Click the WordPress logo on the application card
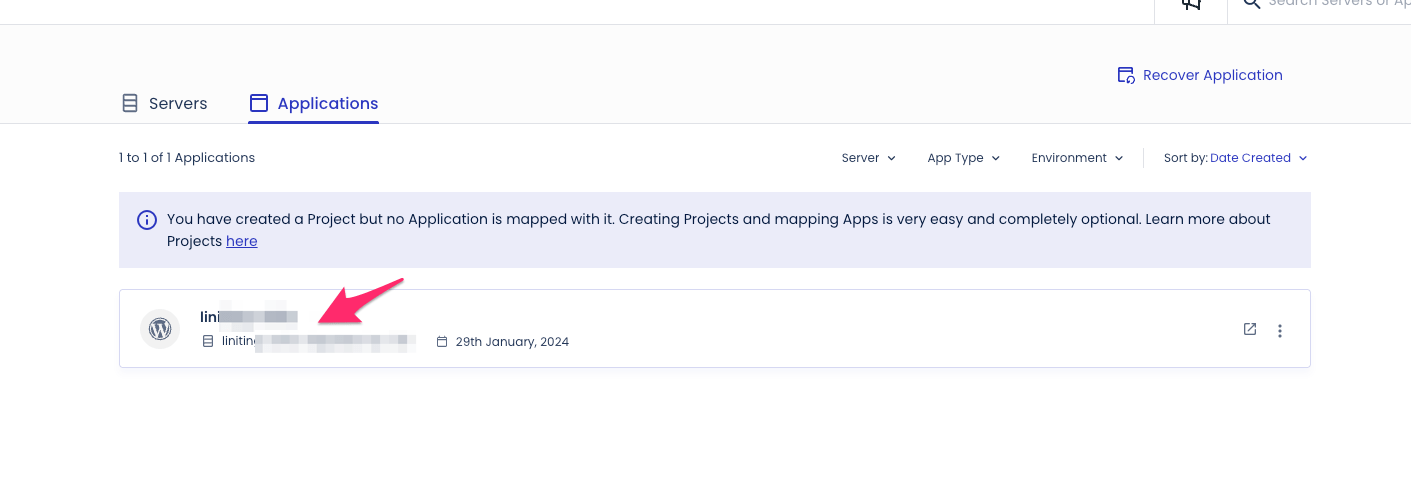1411x489 pixels. coord(160,328)
